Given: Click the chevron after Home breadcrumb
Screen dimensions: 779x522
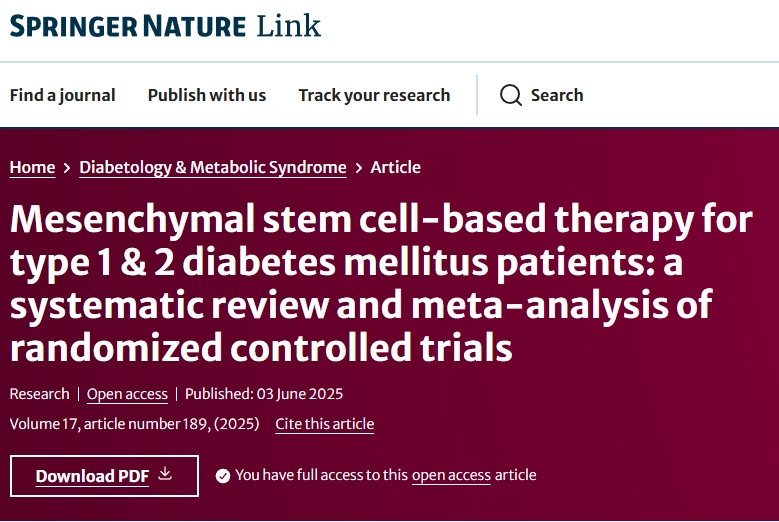Looking at the screenshot, I should 67,168.
